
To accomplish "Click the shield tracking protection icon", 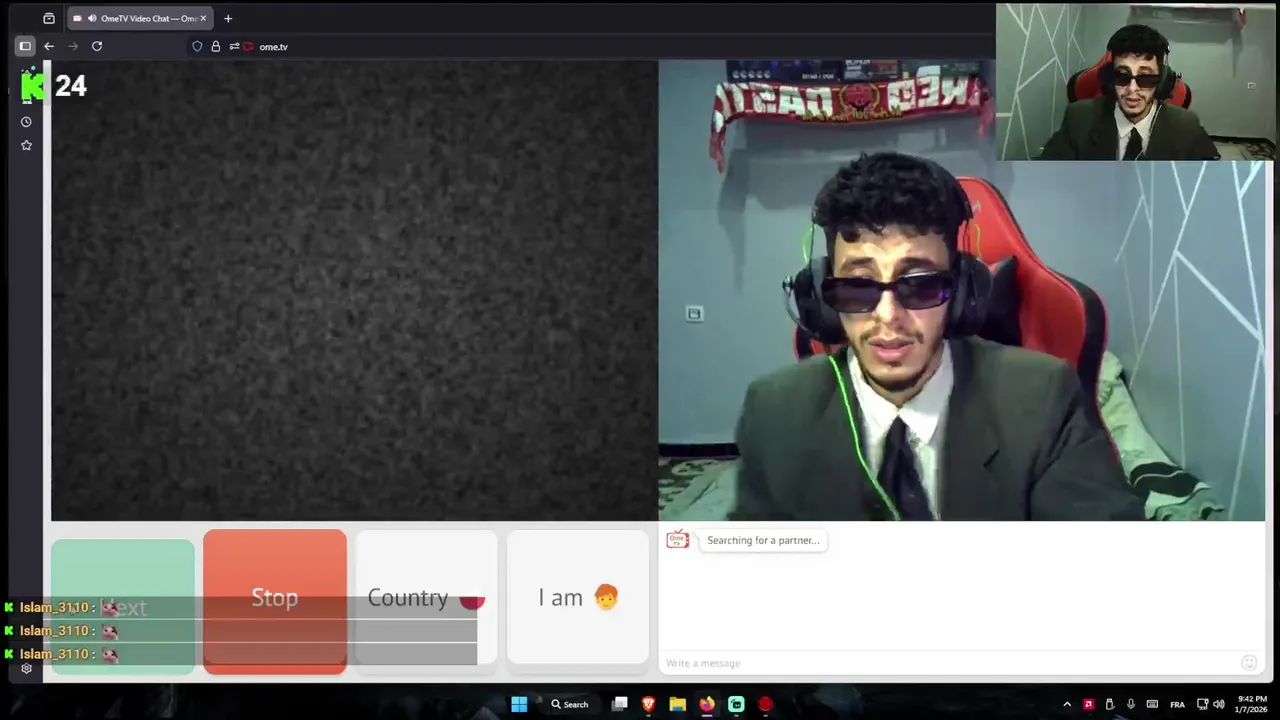I will pos(197,46).
